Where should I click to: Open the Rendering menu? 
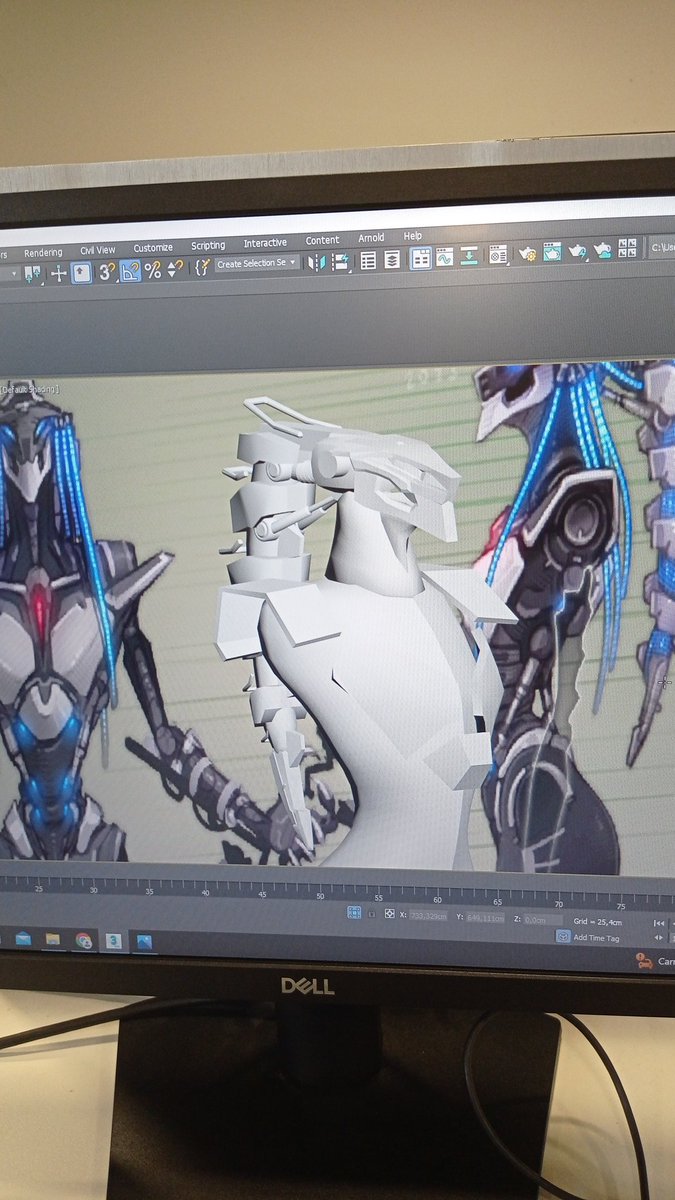coord(42,252)
